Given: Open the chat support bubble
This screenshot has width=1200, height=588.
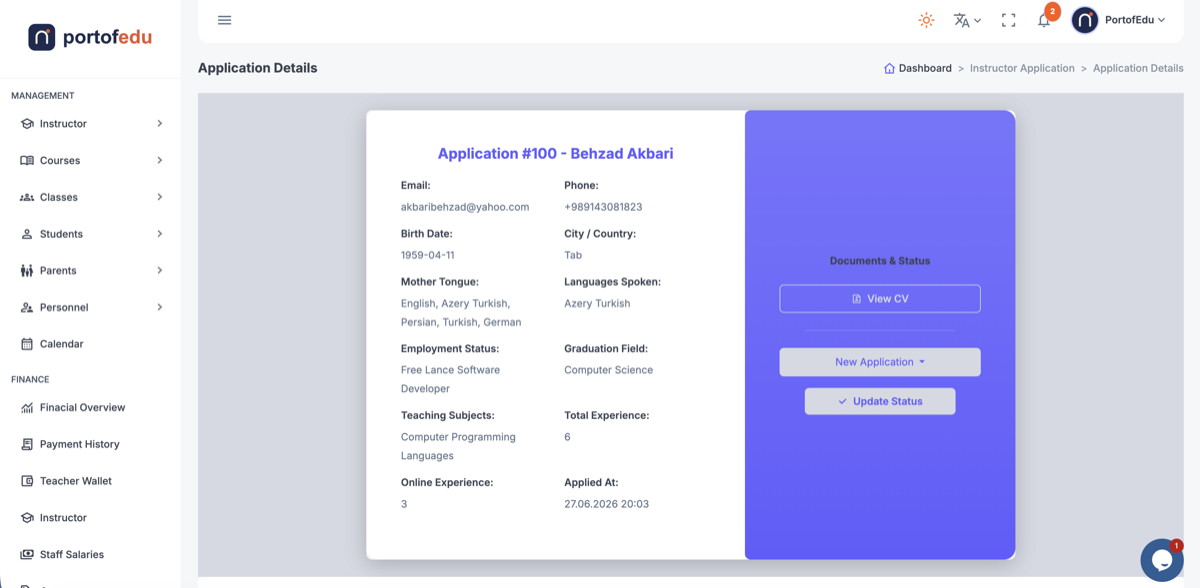Looking at the screenshot, I should tap(1161, 560).
